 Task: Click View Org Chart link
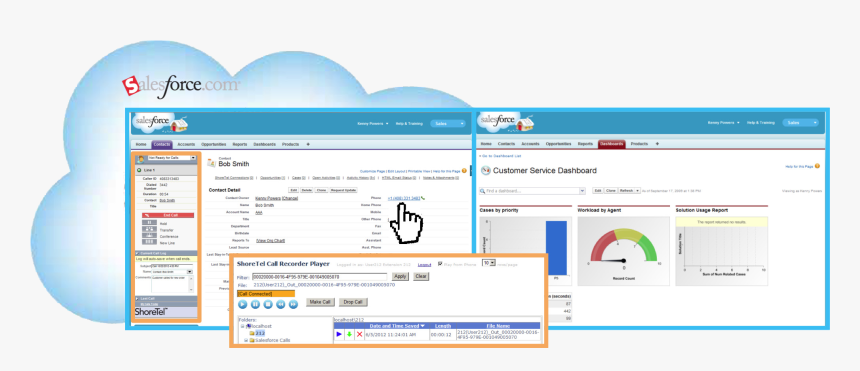point(270,240)
